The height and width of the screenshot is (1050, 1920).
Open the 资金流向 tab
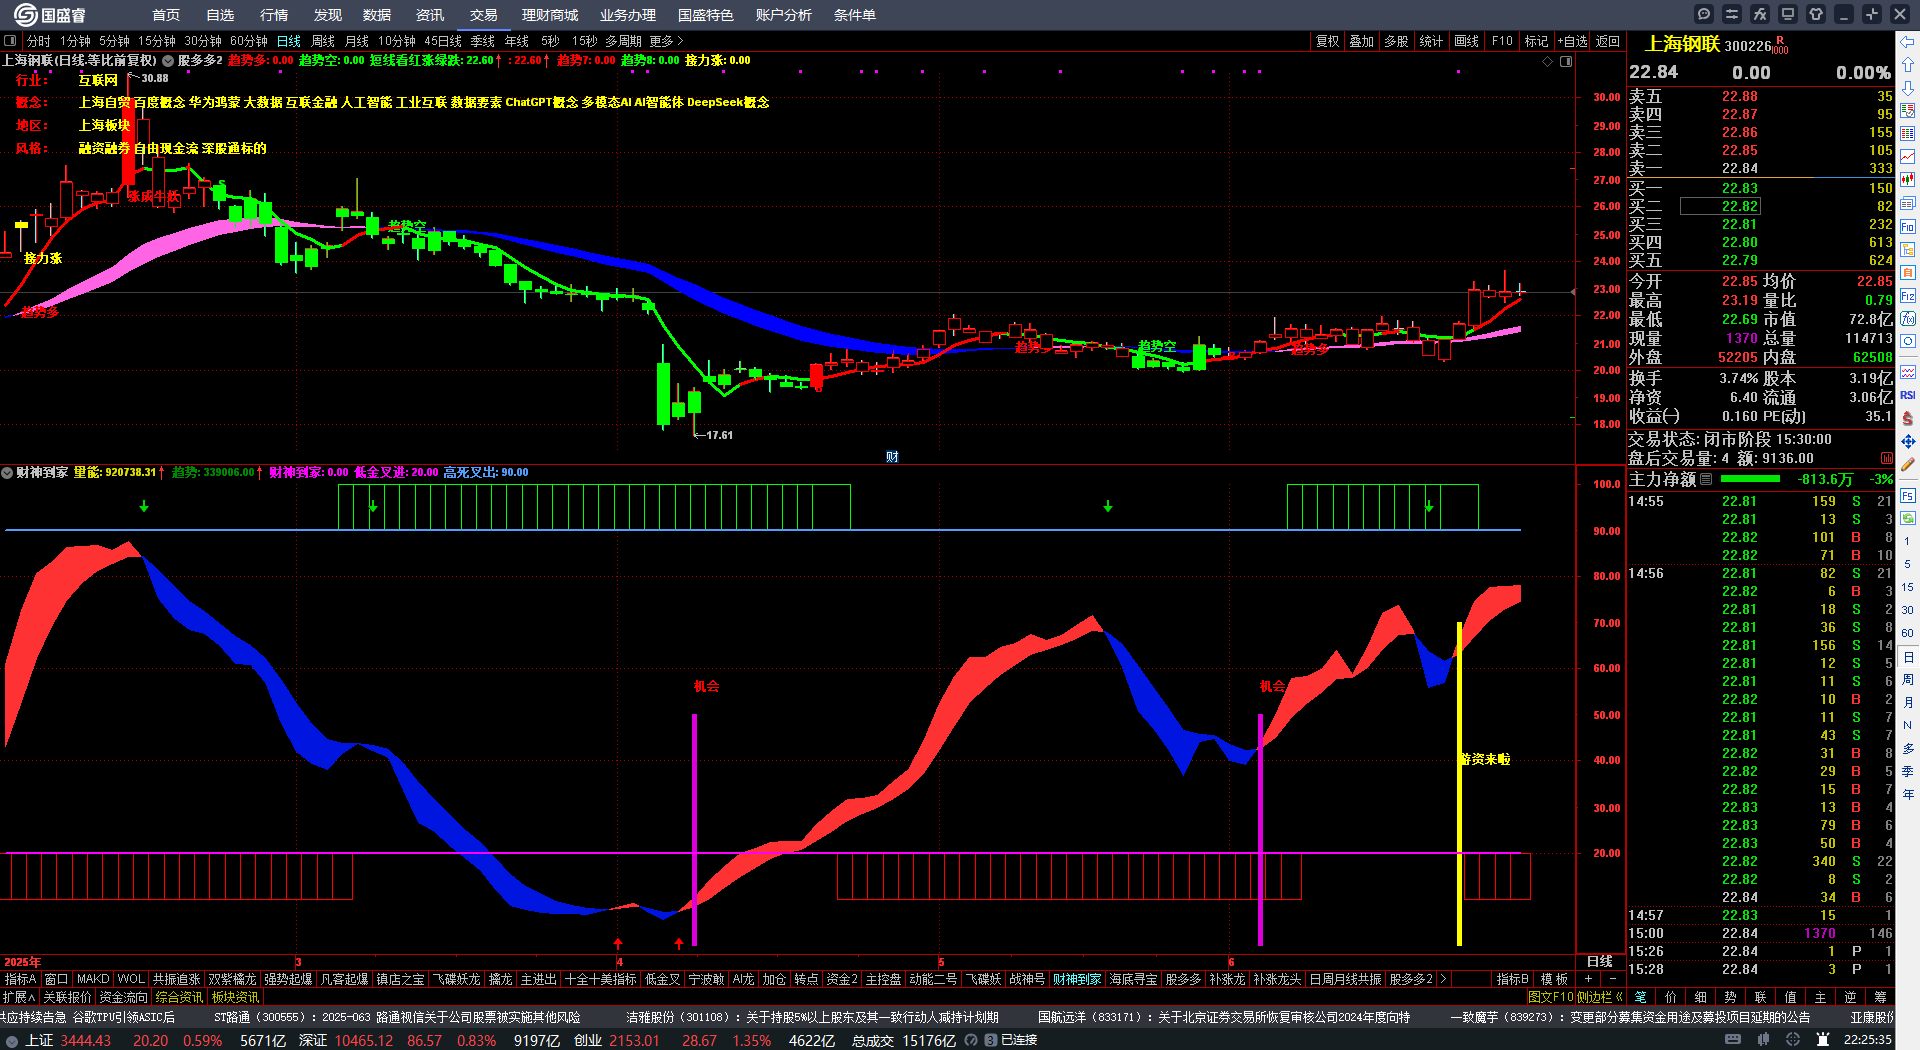(124, 997)
